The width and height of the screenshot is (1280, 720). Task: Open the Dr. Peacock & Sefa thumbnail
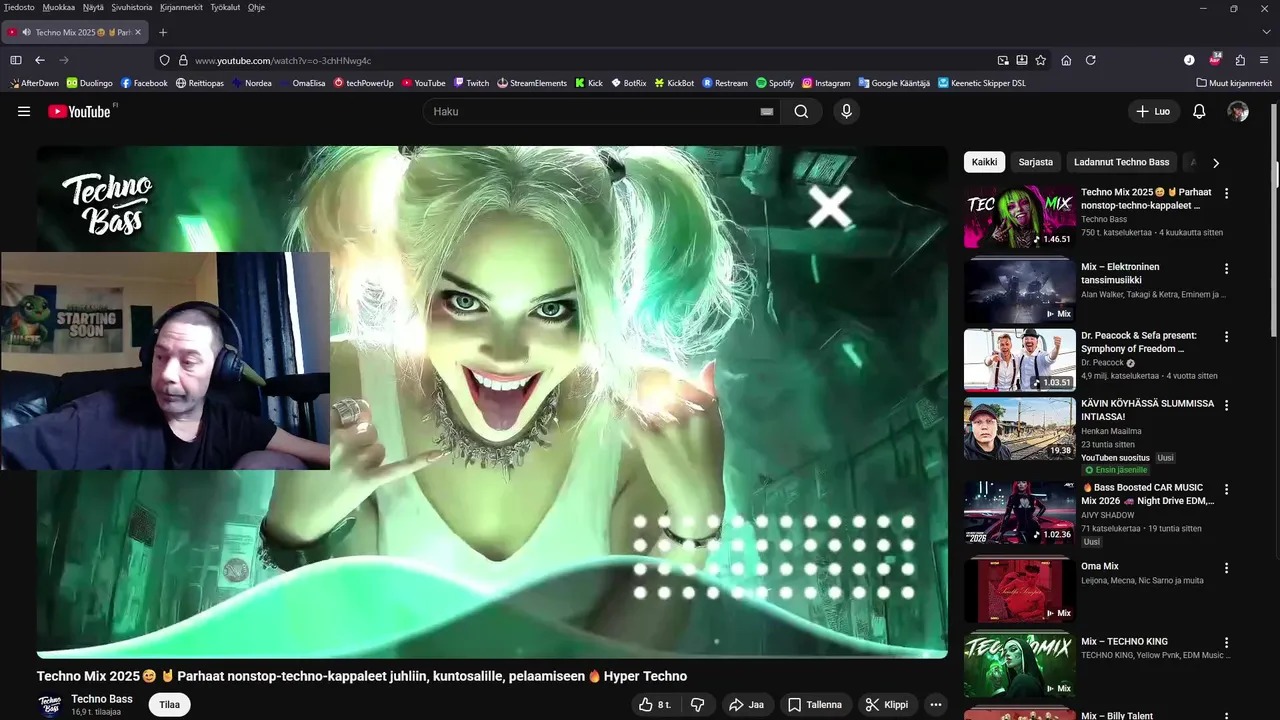point(1020,360)
